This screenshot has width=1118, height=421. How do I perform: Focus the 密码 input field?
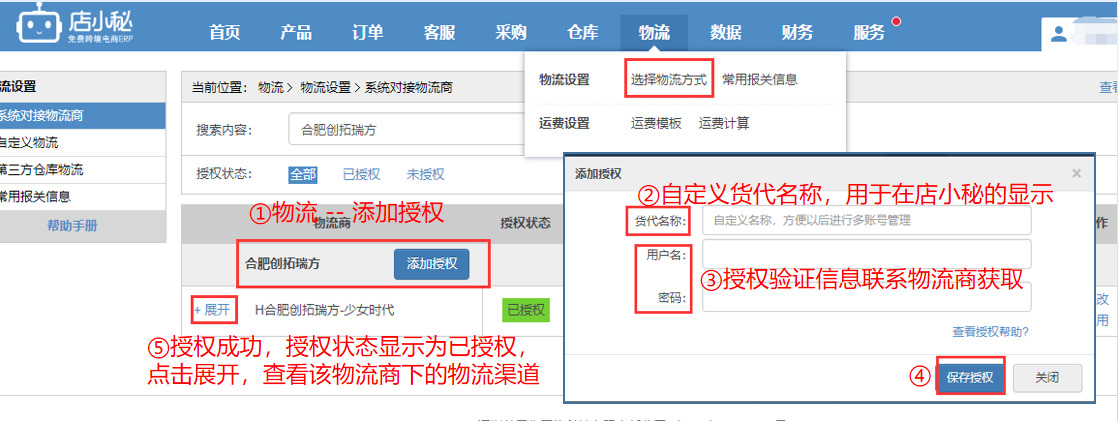click(867, 298)
